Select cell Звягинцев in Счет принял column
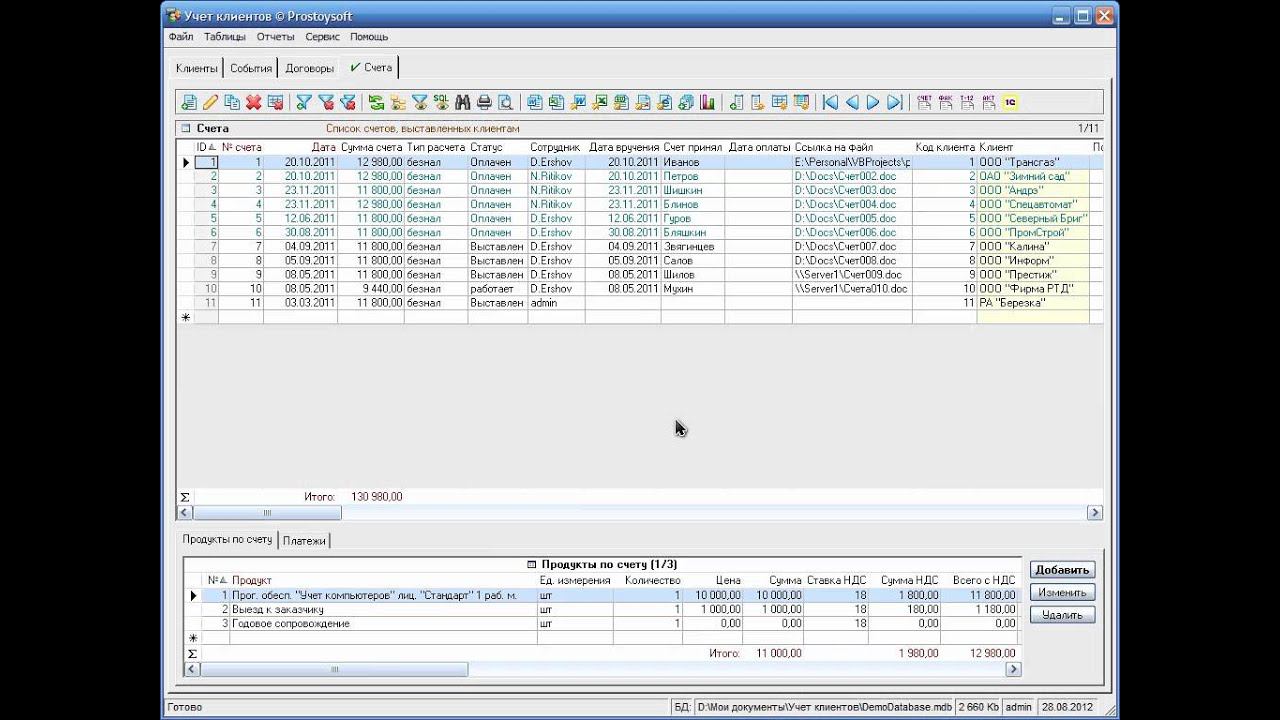 692,246
